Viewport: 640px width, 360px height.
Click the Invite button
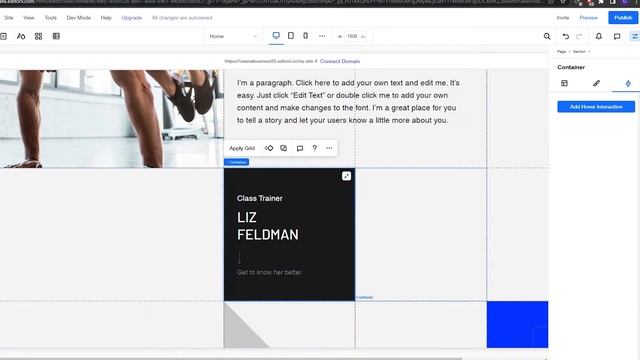pyautogui.click(x=563, y=18)
